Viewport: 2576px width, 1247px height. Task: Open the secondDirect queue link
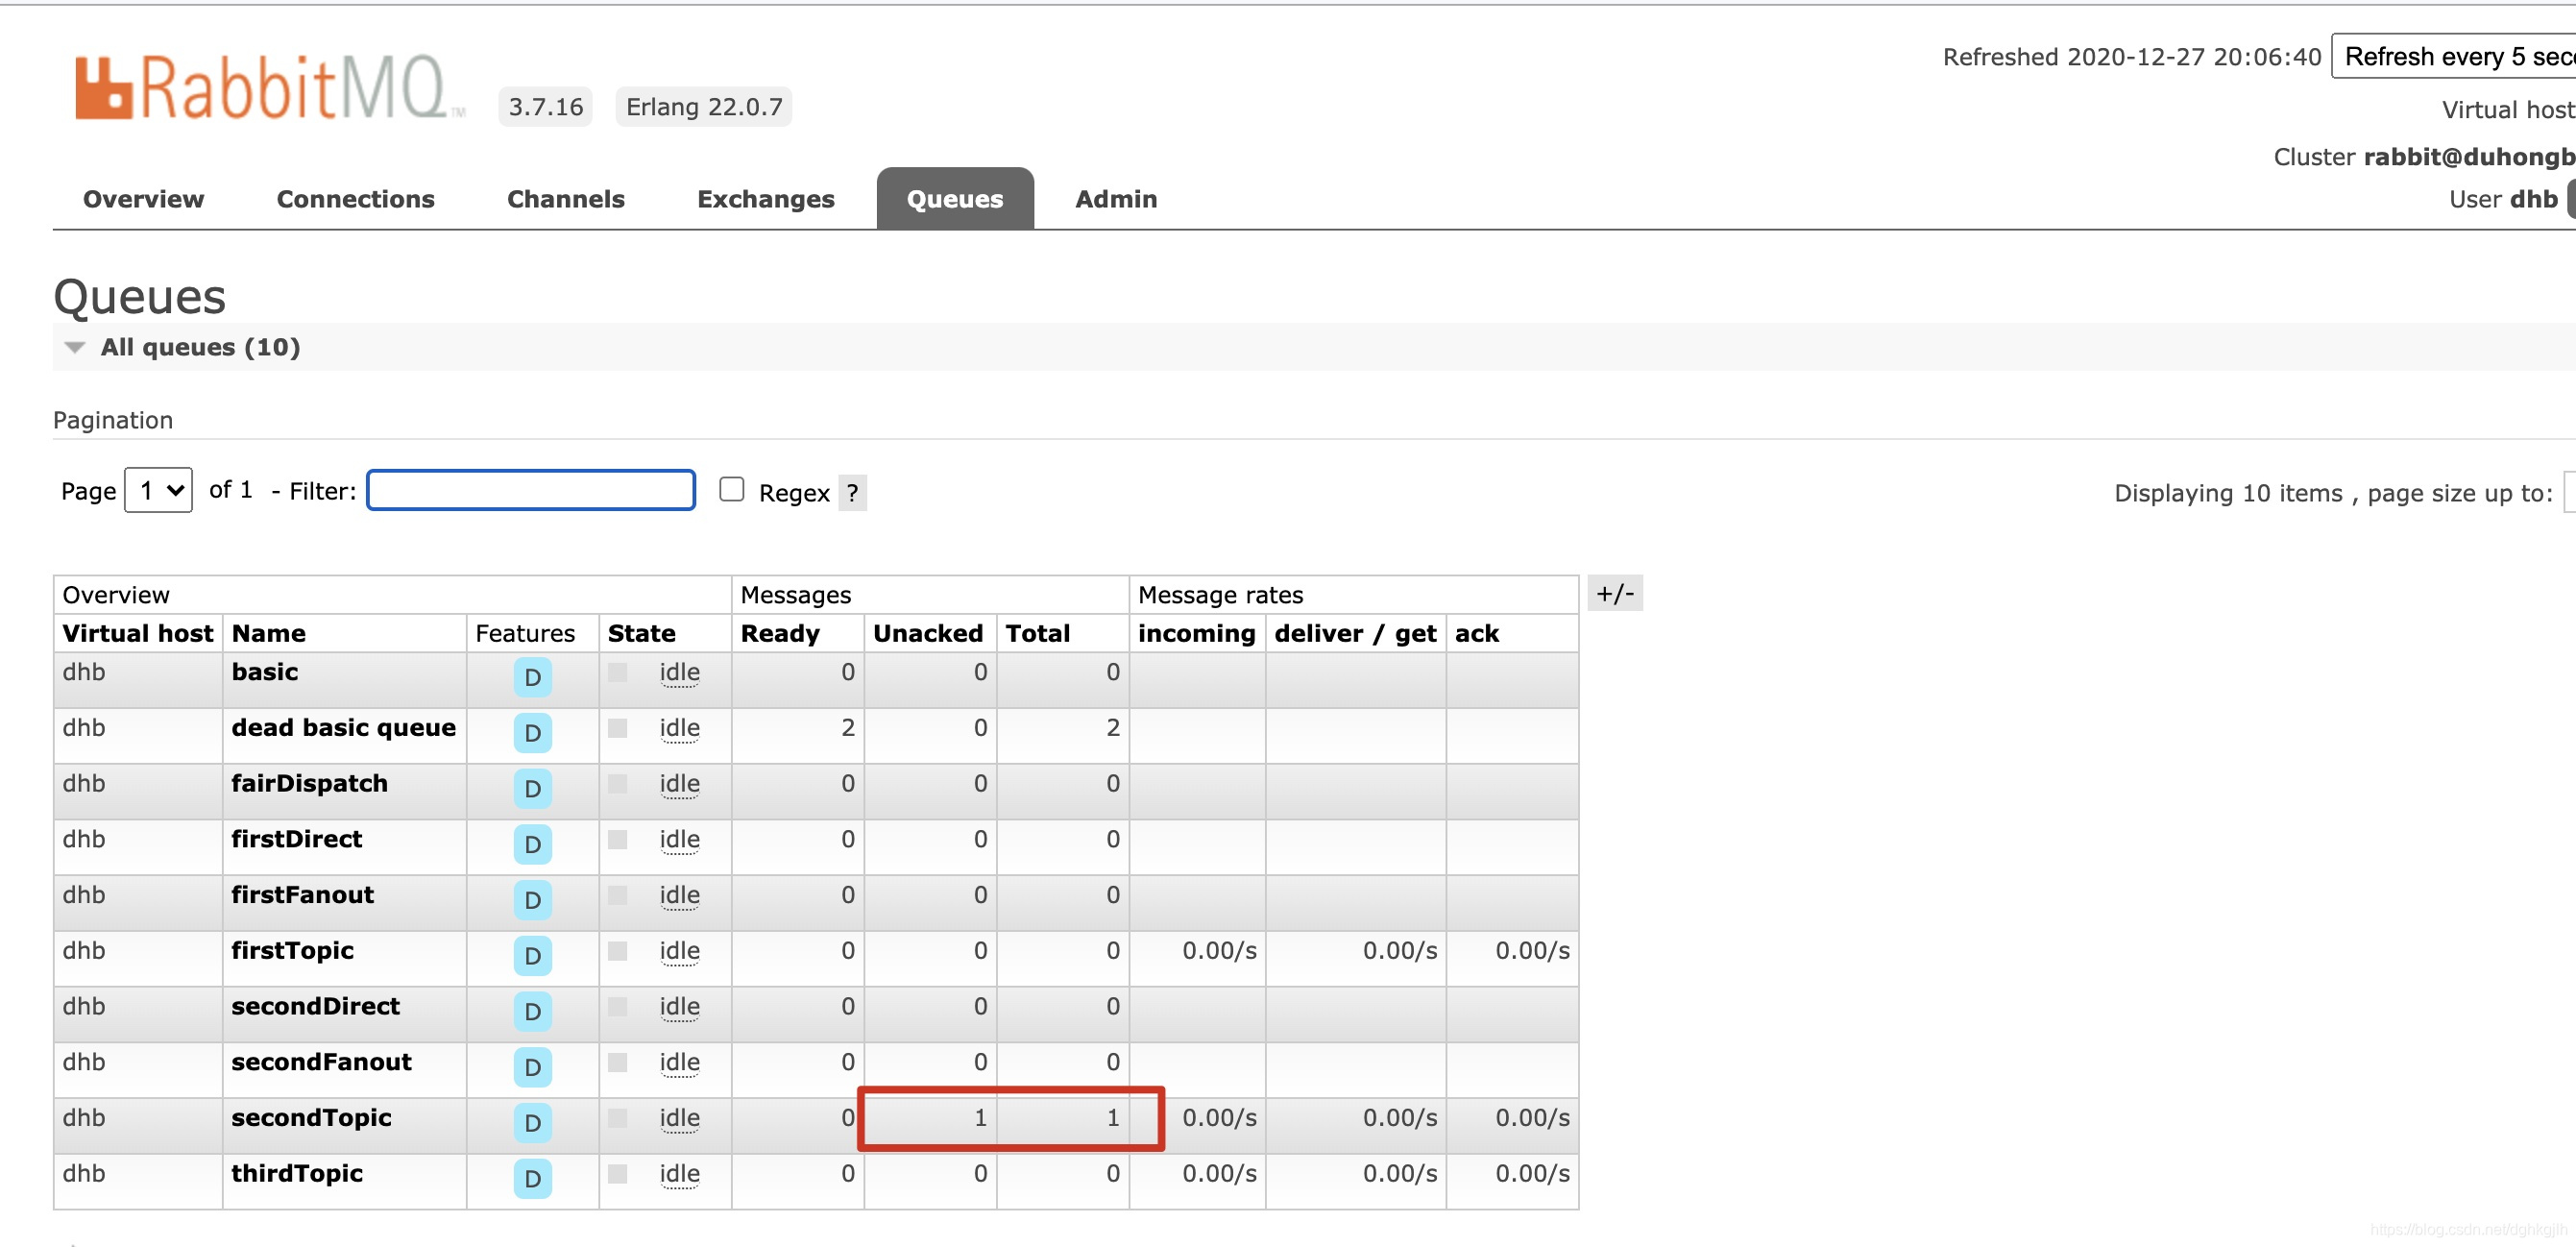pos(316,1007)
